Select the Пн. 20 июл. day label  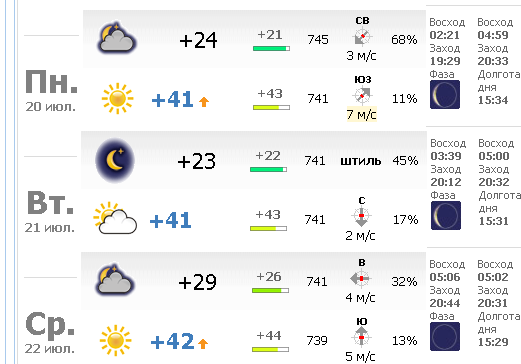click(x=51, y=91)
